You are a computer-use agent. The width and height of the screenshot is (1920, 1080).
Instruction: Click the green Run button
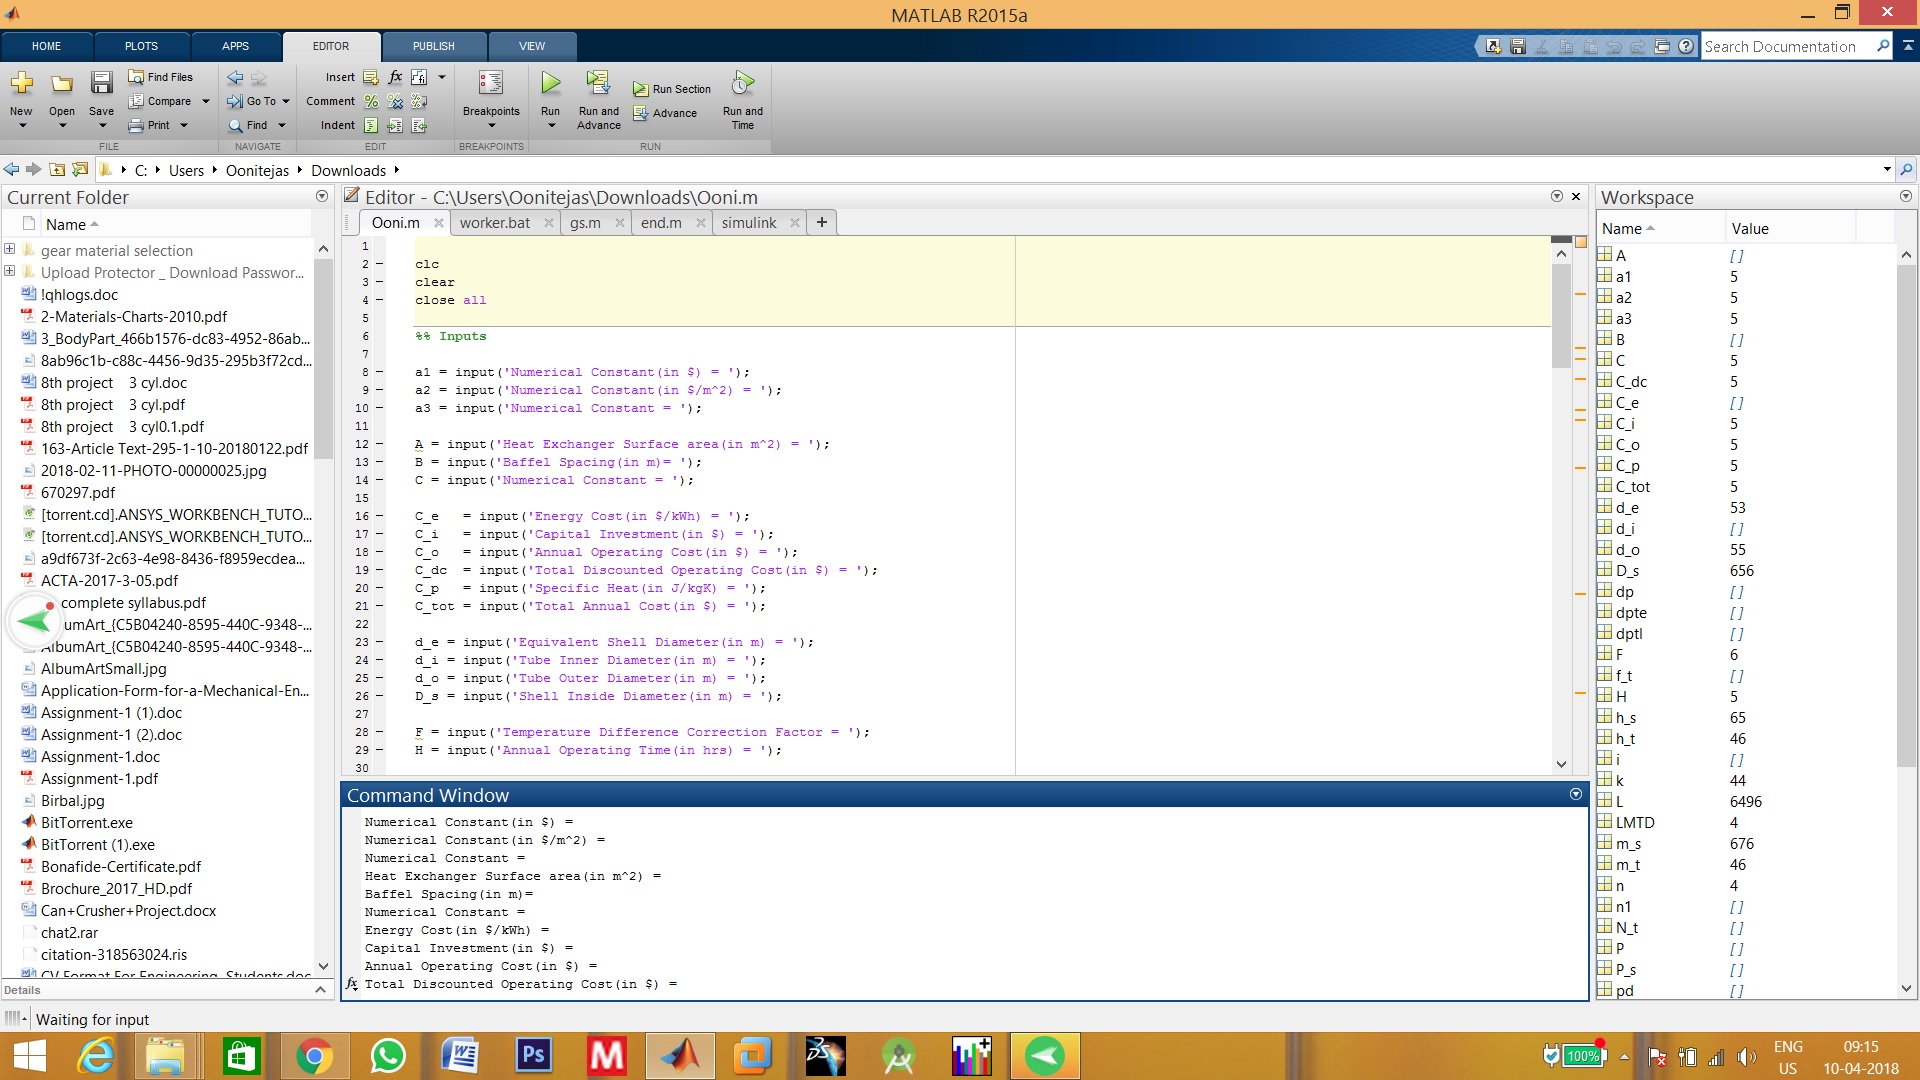click(x=550, y=84)
